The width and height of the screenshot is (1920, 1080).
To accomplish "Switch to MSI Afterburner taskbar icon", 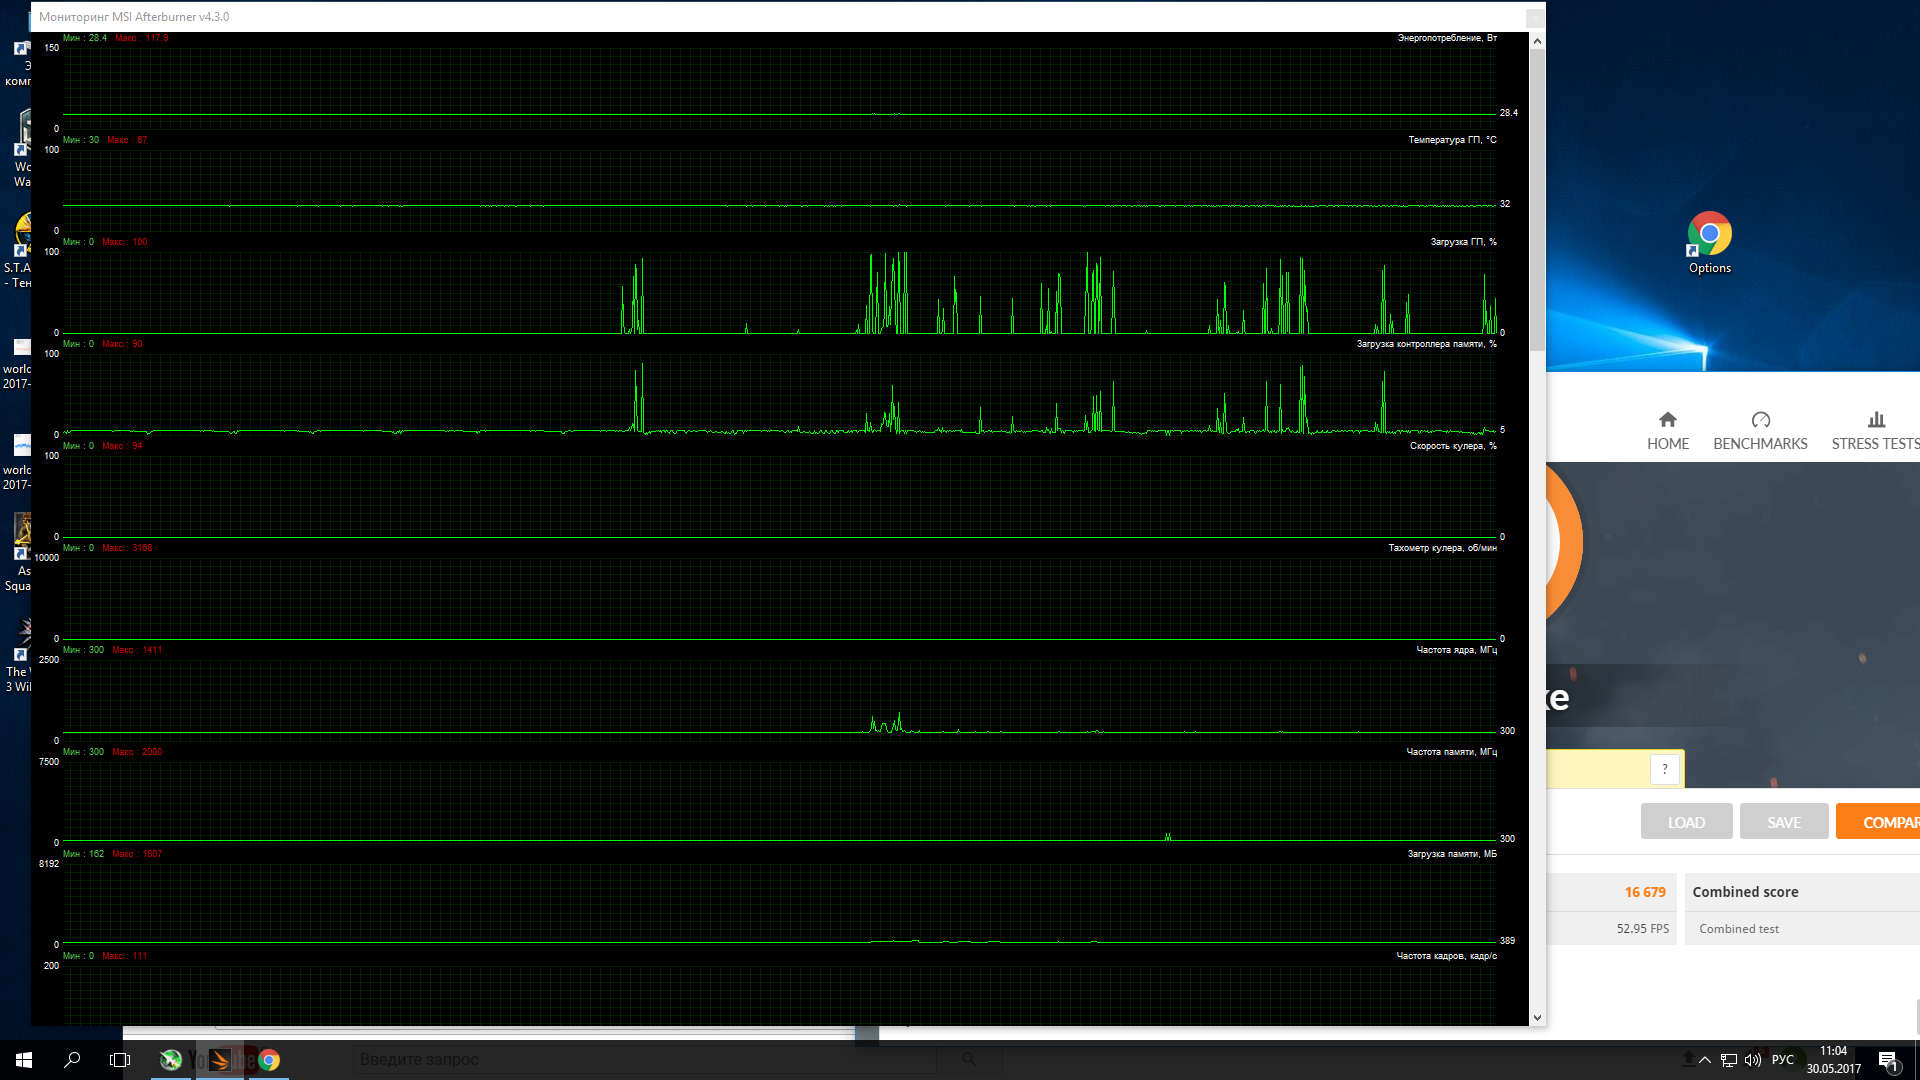I will [171, 1060].
